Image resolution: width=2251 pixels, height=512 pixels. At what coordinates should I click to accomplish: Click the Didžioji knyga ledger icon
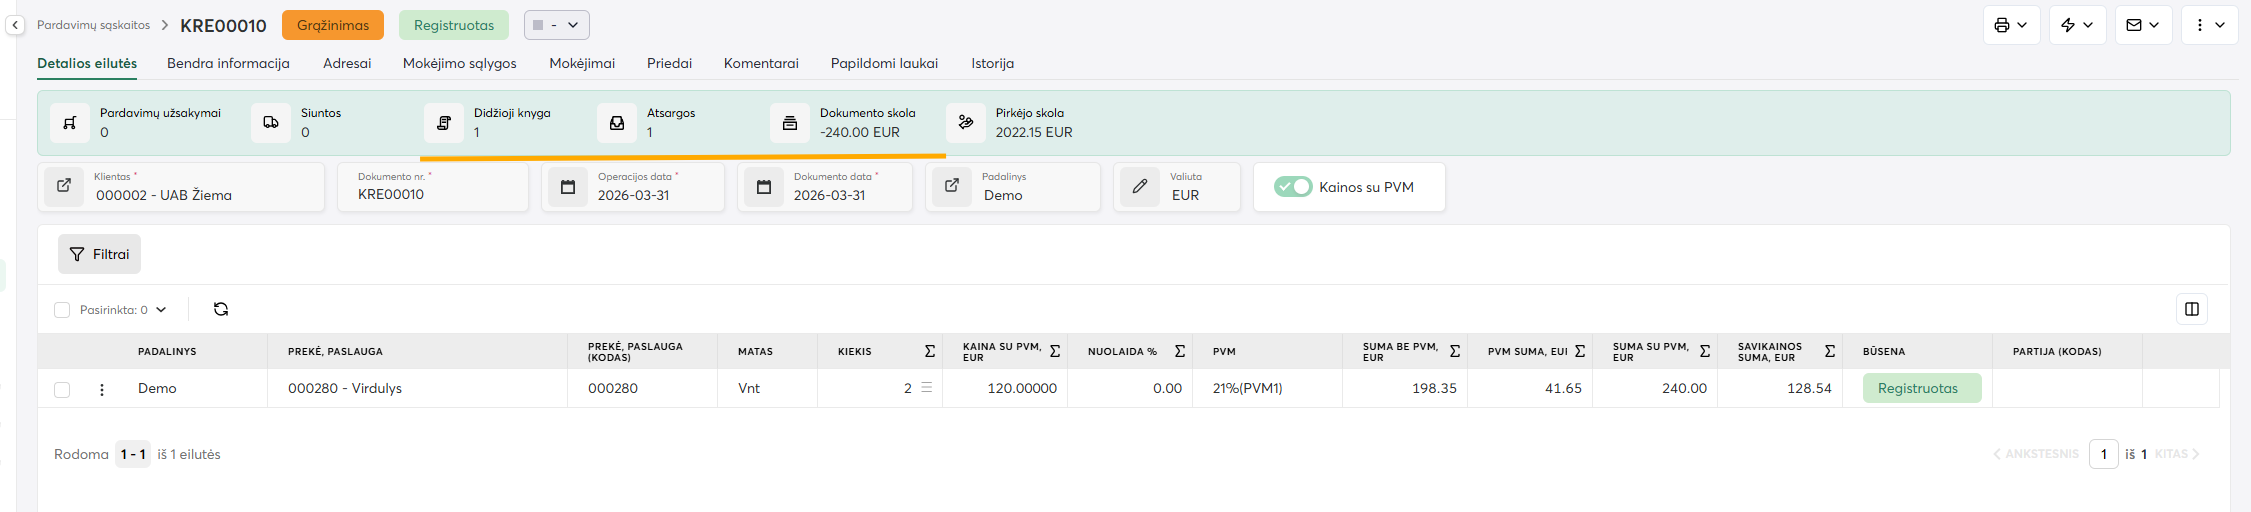[x=443, y=123]
